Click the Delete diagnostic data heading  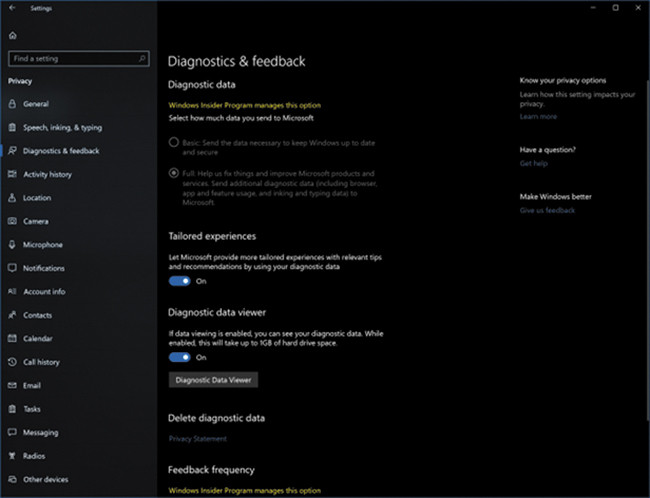click(x=216, y=418)
